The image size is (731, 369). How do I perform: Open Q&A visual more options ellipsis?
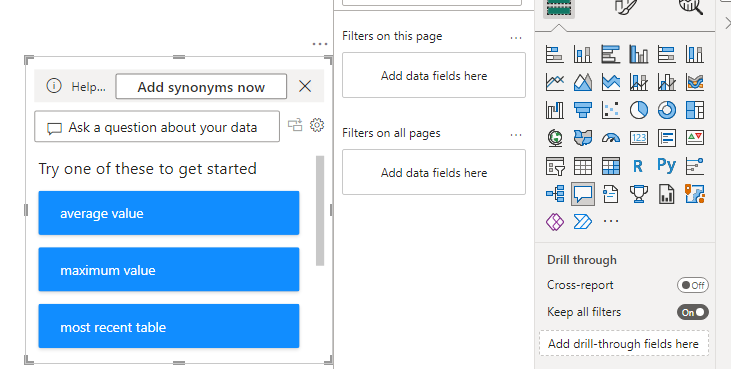[320, 44]
